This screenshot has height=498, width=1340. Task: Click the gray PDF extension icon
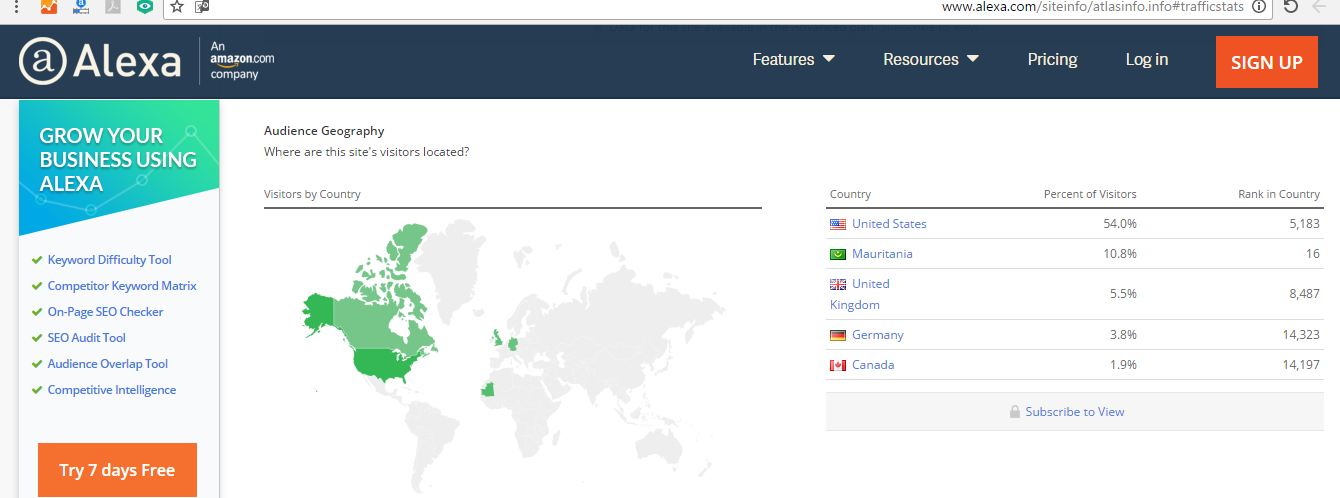tap(114, 6)
